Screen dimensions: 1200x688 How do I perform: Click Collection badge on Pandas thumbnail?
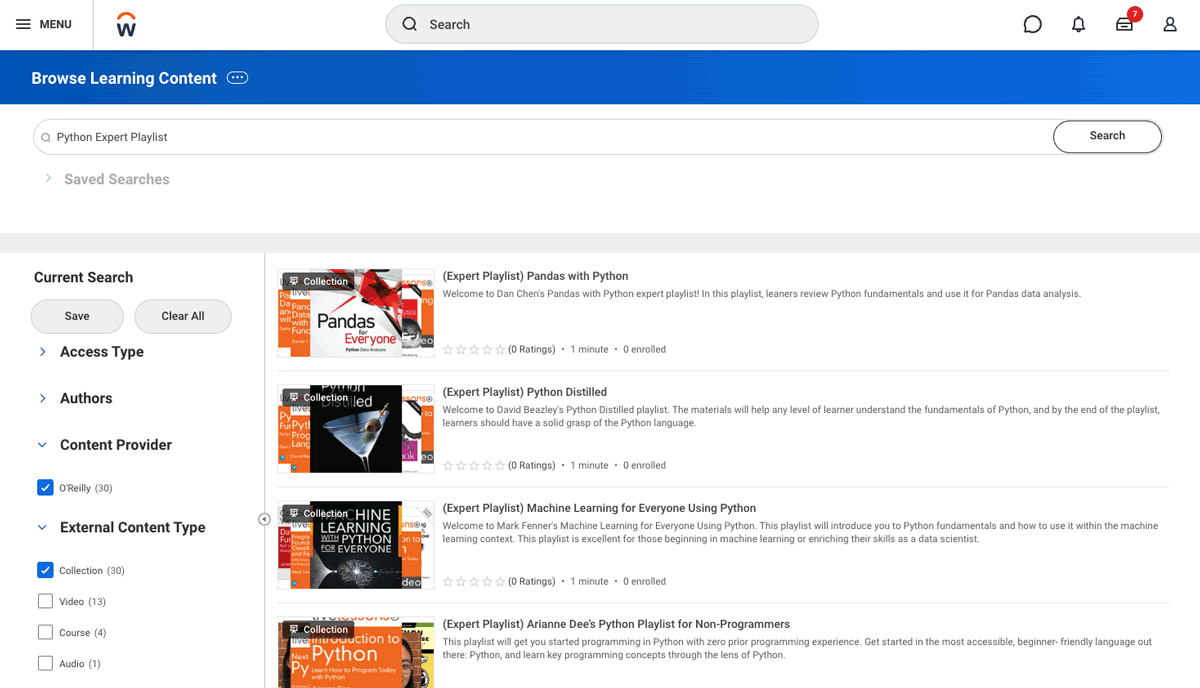319,281
